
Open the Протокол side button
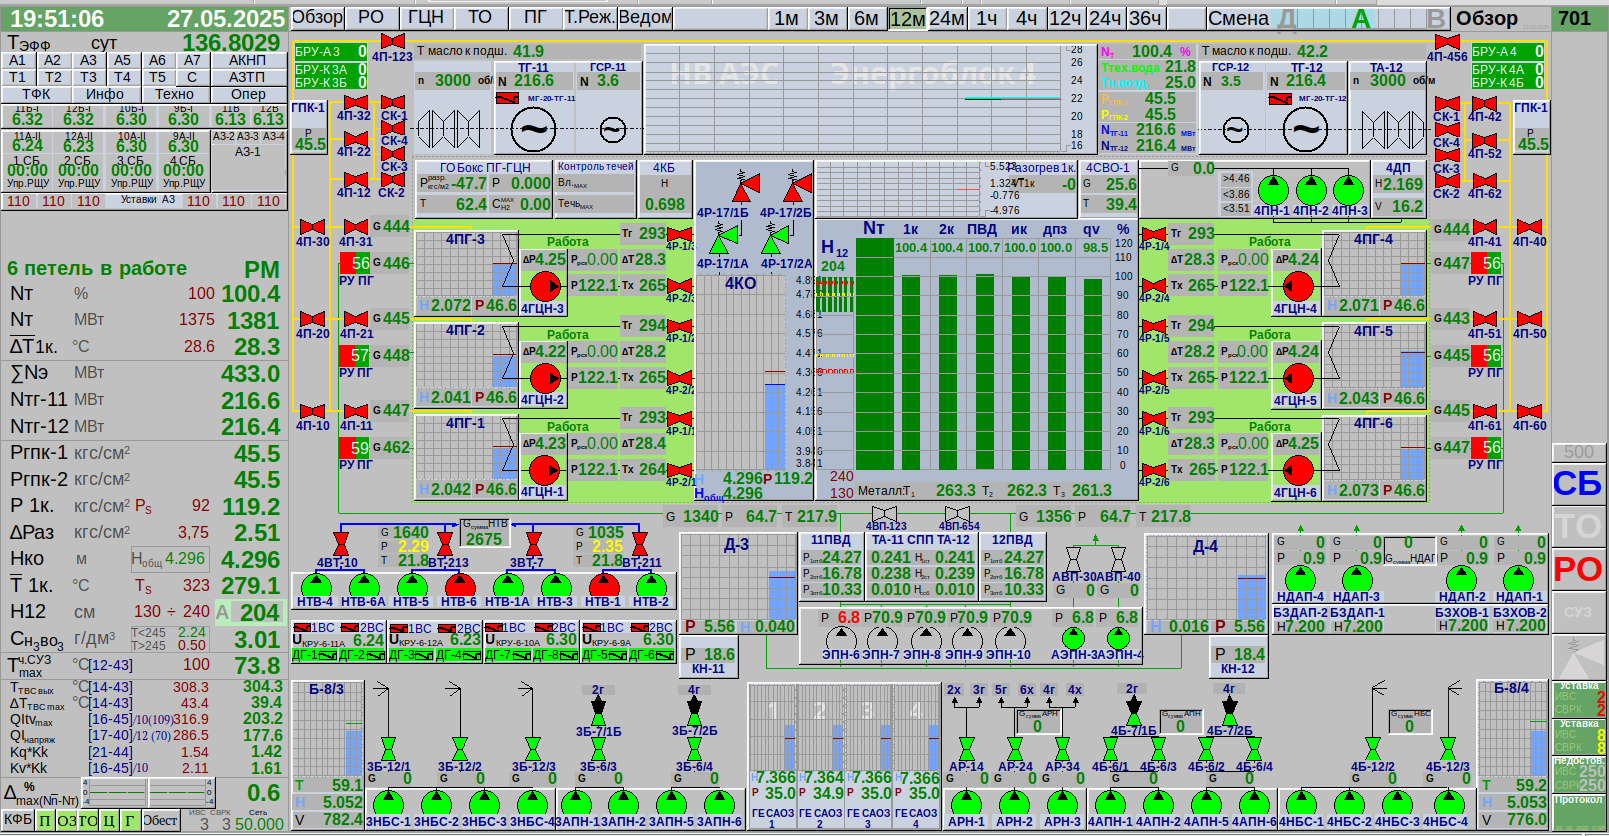click(x=1579, y=812)
